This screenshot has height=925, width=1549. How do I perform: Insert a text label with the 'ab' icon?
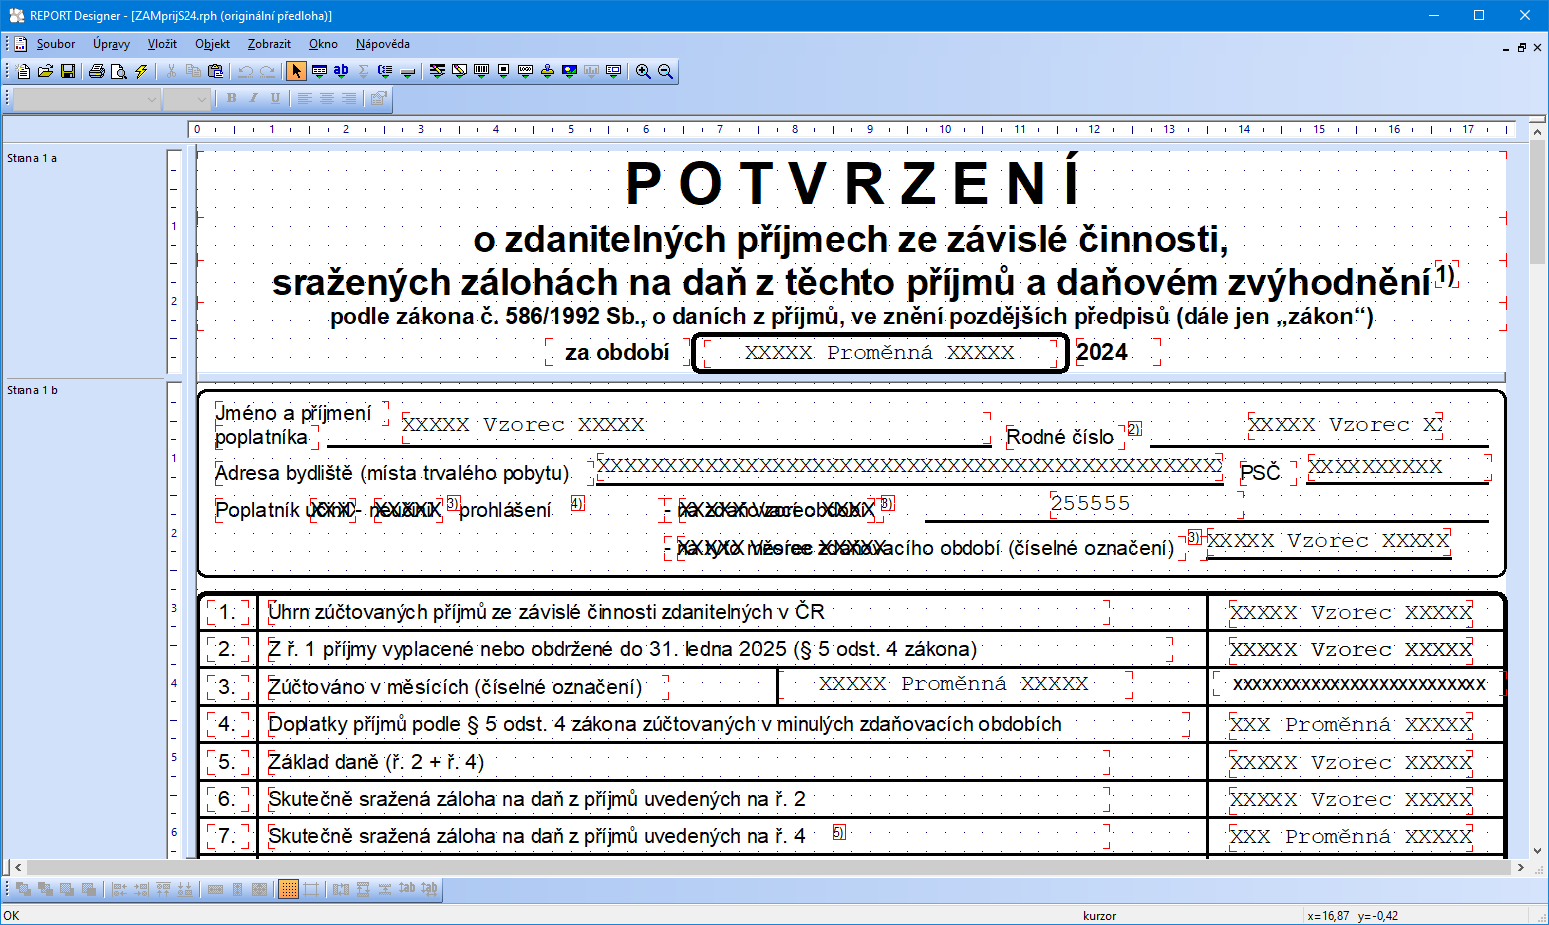341,71
